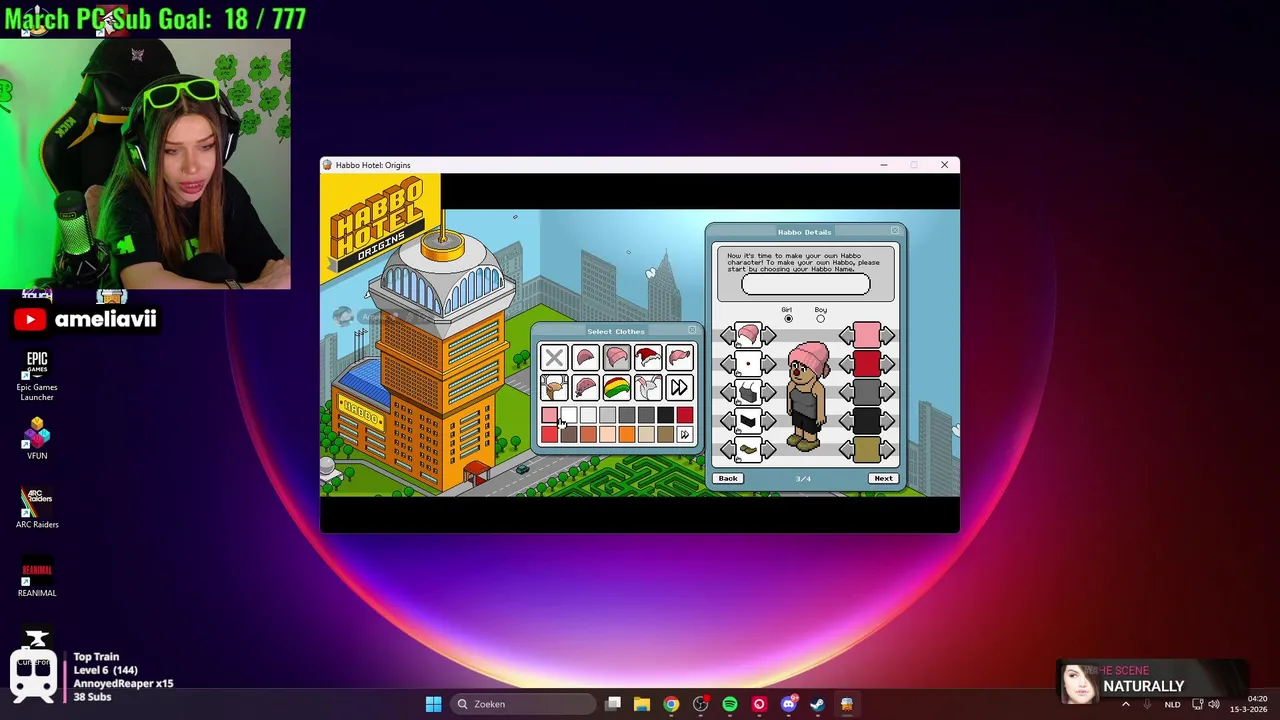Image resolution: width=1280 pixels, height=720 pixels.
Task: Pick the red Santa hat
Action: click(648, 358)
